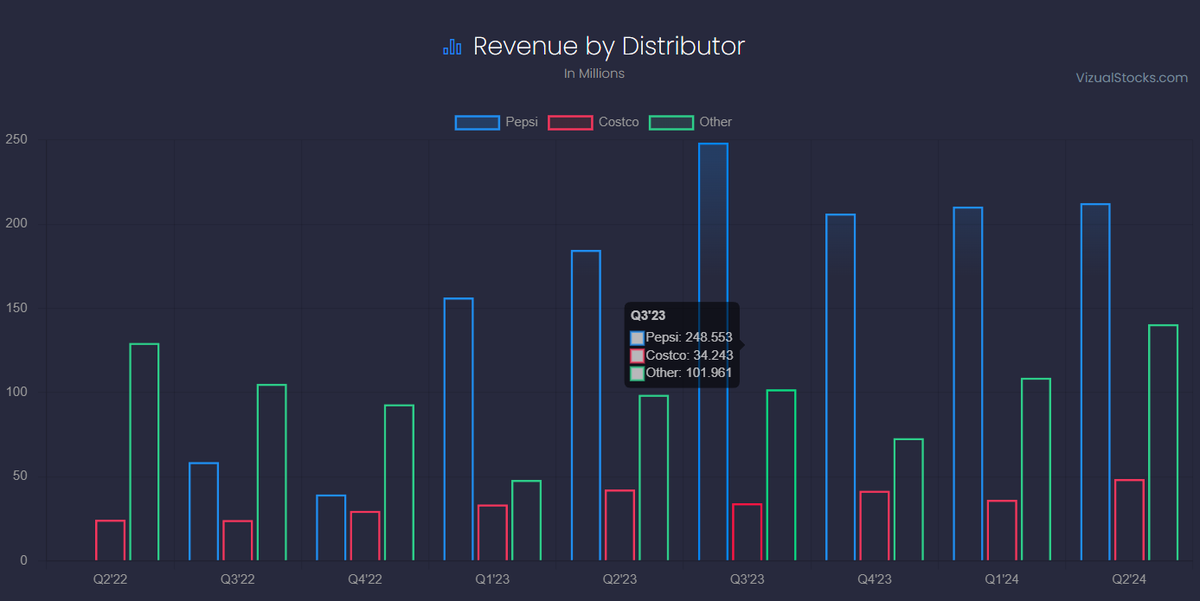Click the 'In Millions' subtitle

pyautogui.click(x=594, y=73)
